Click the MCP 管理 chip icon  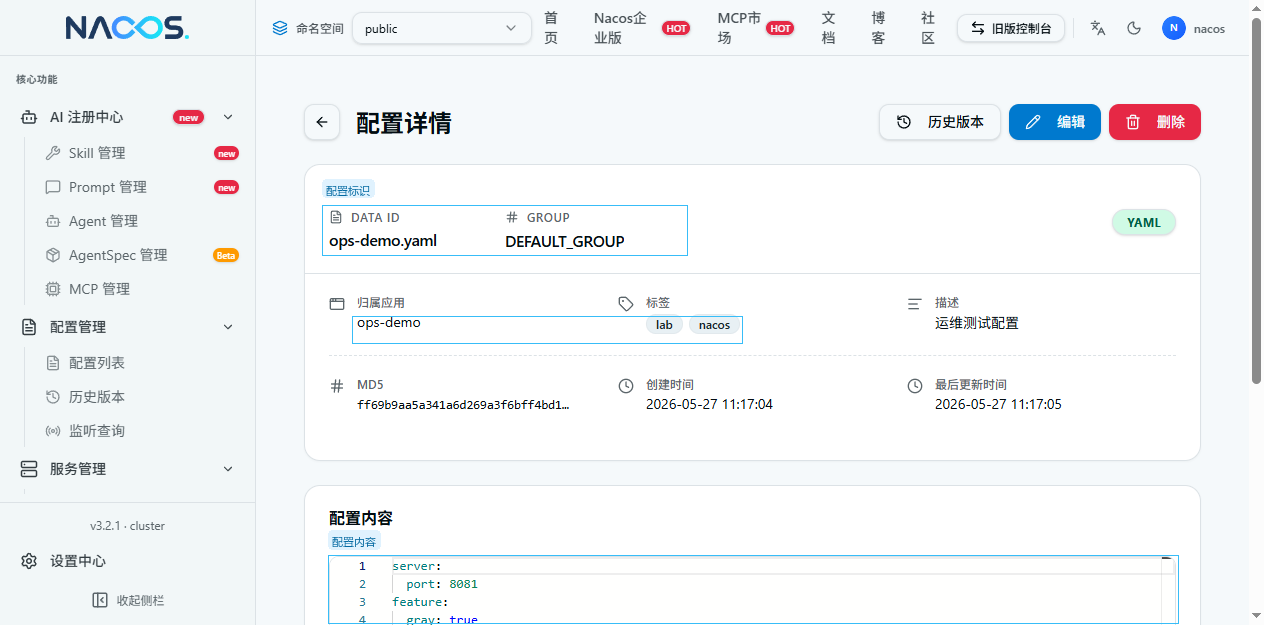[53, 289]
